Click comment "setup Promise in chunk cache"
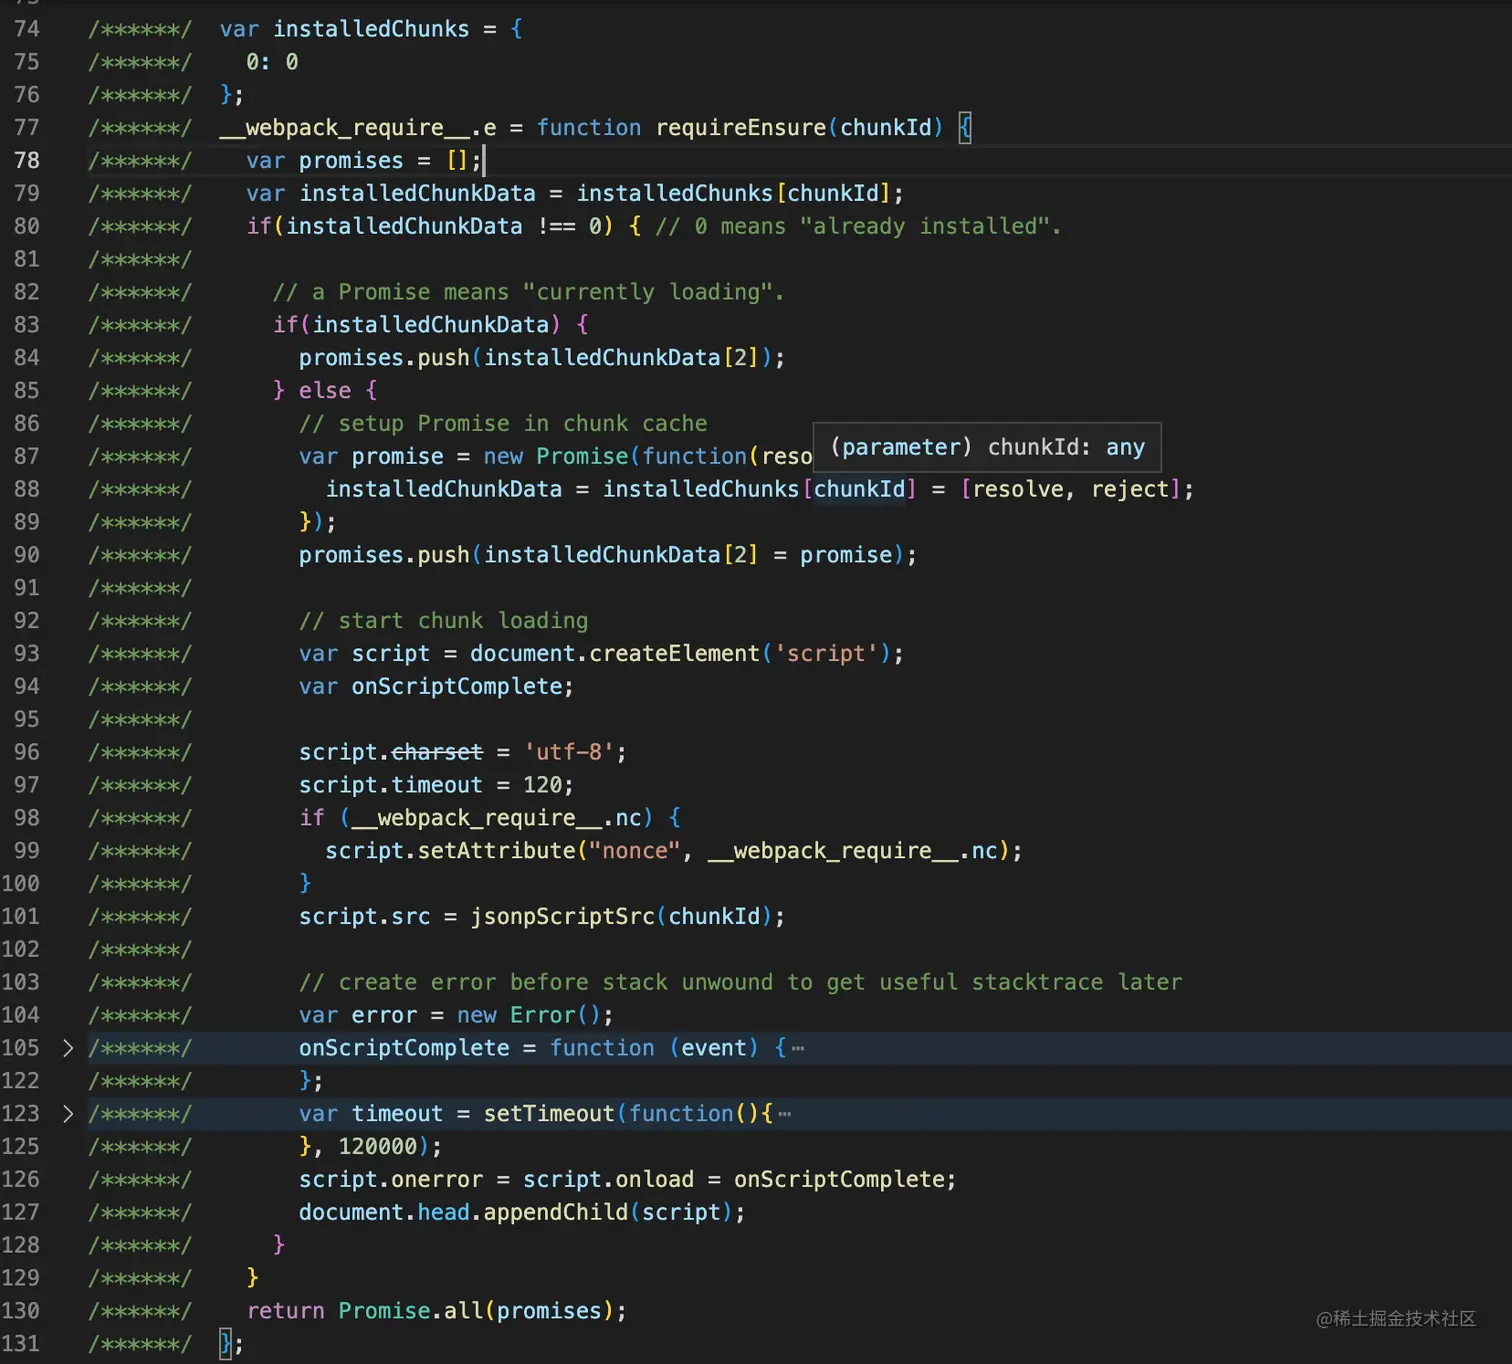The width and height of the screenshot is (1512, 1364). [x=503, y=424]
